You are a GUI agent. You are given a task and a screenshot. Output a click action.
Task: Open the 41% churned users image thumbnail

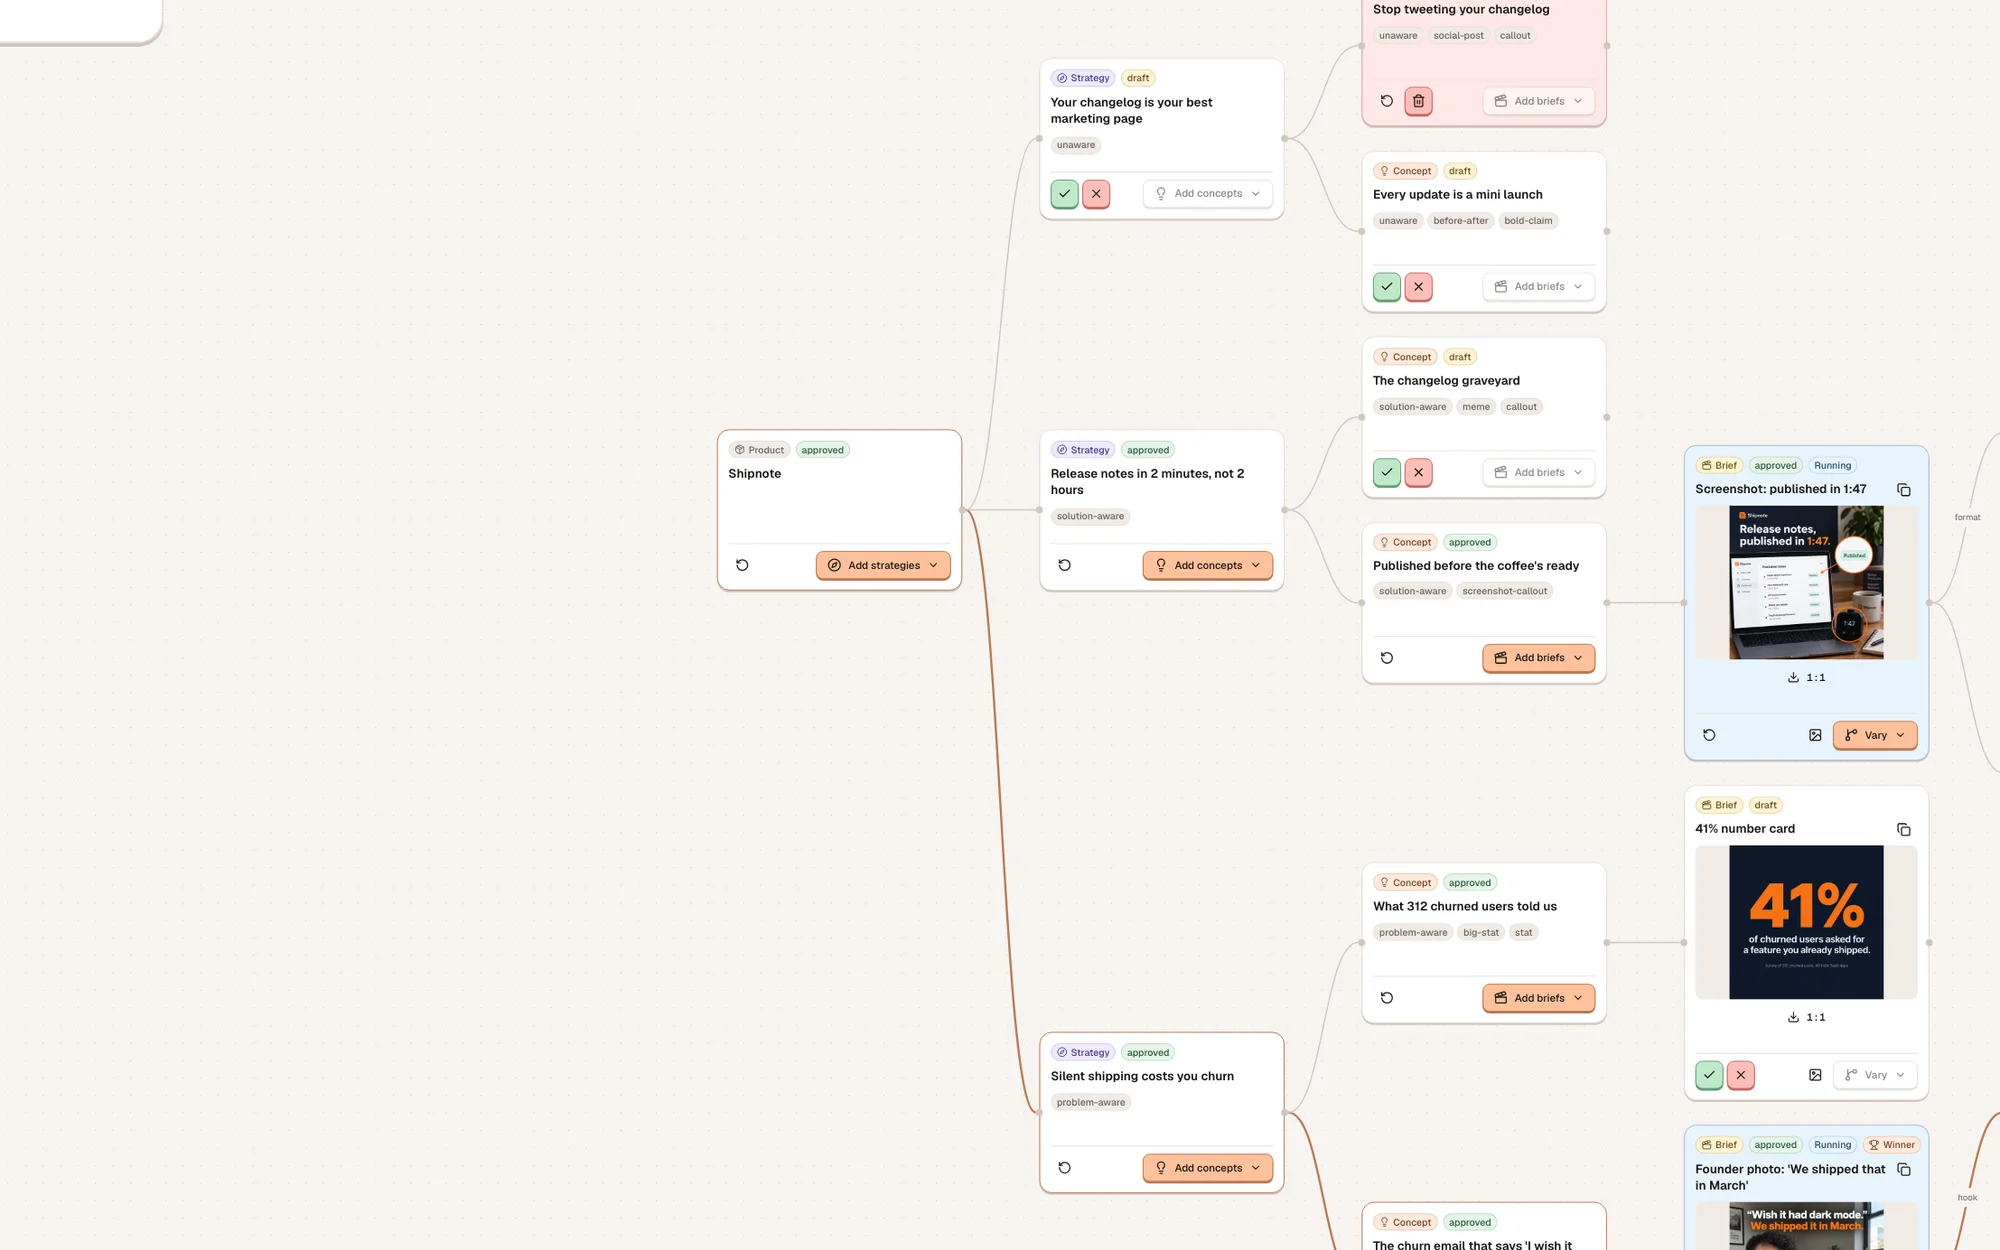(1806, 922)
